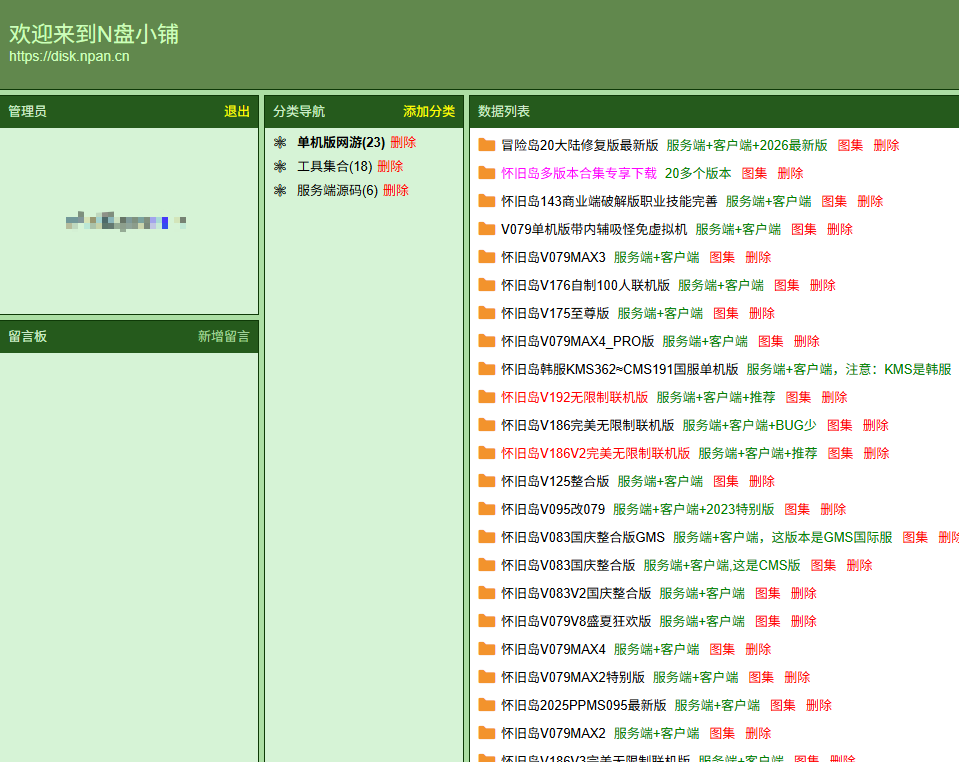Click folder icon beside 怀旧岛V079V8盛夏狂欢版
The image size is (959, 762).
click(487, 621)
